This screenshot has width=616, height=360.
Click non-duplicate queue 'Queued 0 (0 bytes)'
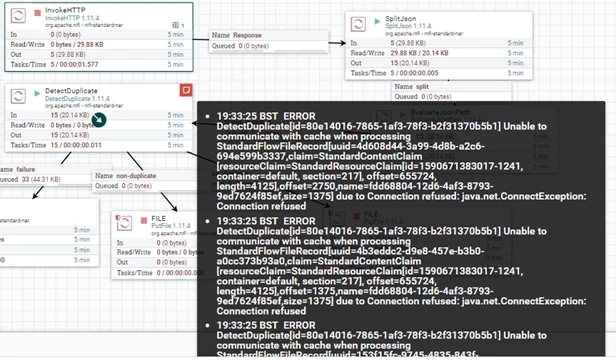pyautogui.click(x=123, y=186)
